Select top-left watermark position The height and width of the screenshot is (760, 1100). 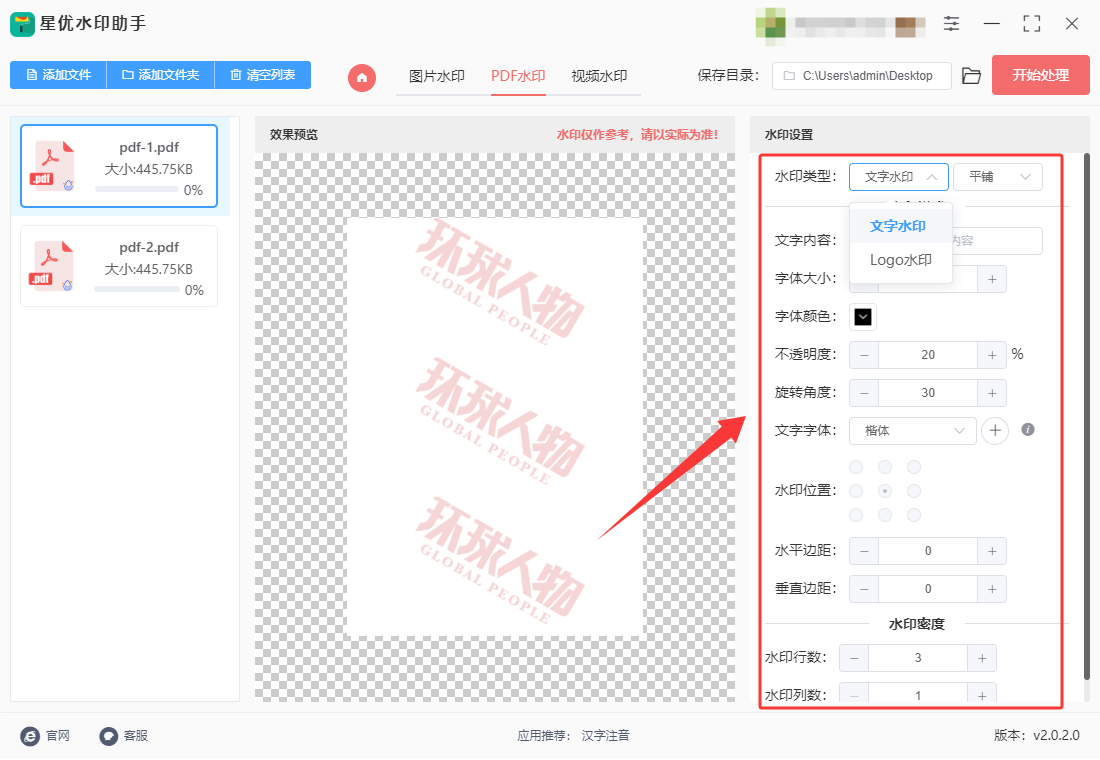tap(856, 467)
